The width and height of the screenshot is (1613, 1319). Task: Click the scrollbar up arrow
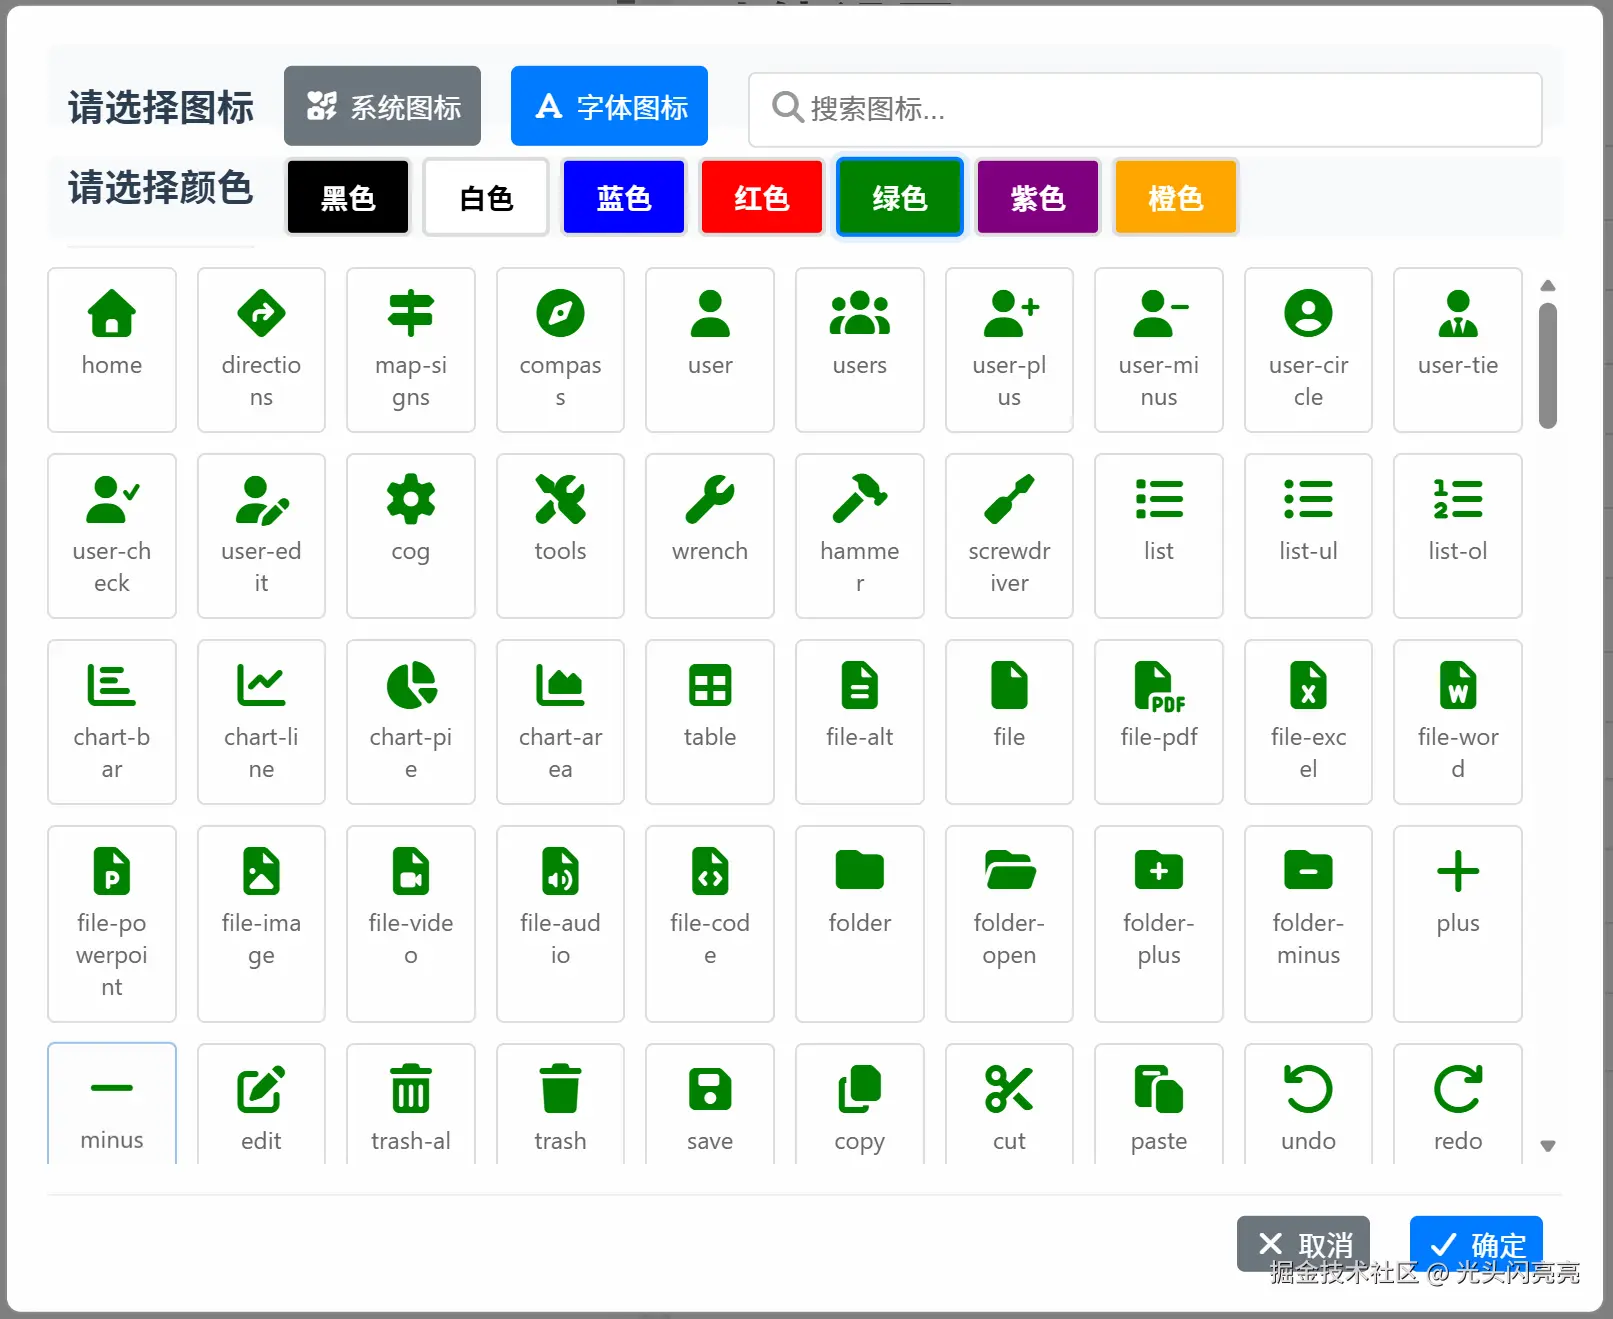[x=1547, y=286]
